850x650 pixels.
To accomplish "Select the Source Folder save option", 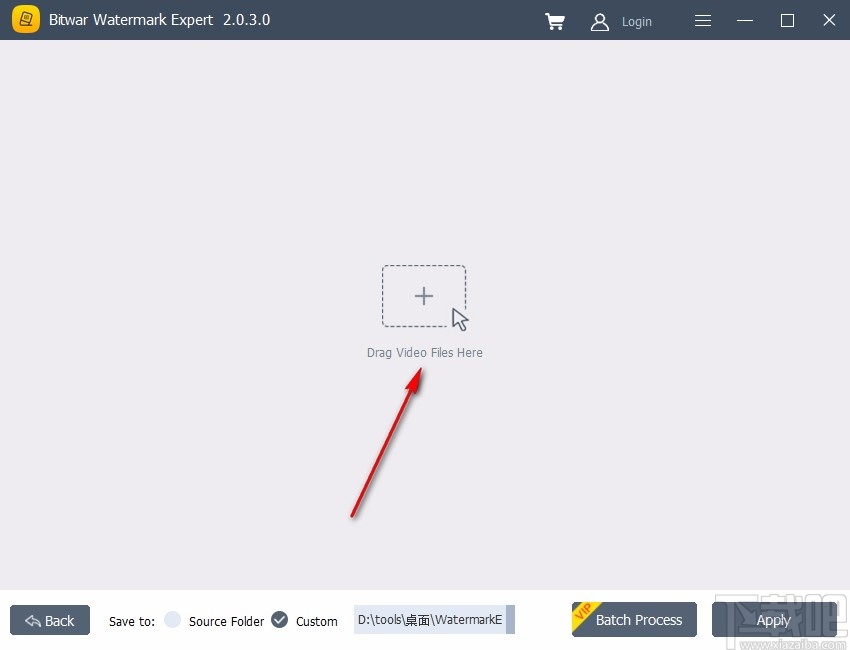I will click(x=170, y=621).
